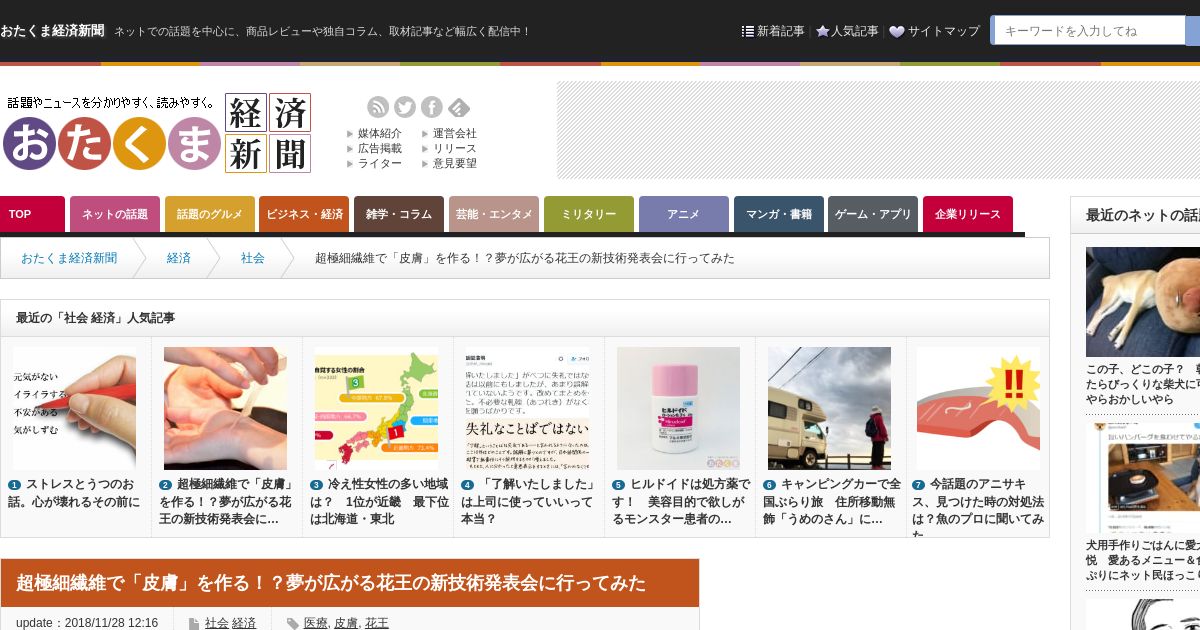Open the Feedly social icon
1200x630 pixels.
[459, 107]
